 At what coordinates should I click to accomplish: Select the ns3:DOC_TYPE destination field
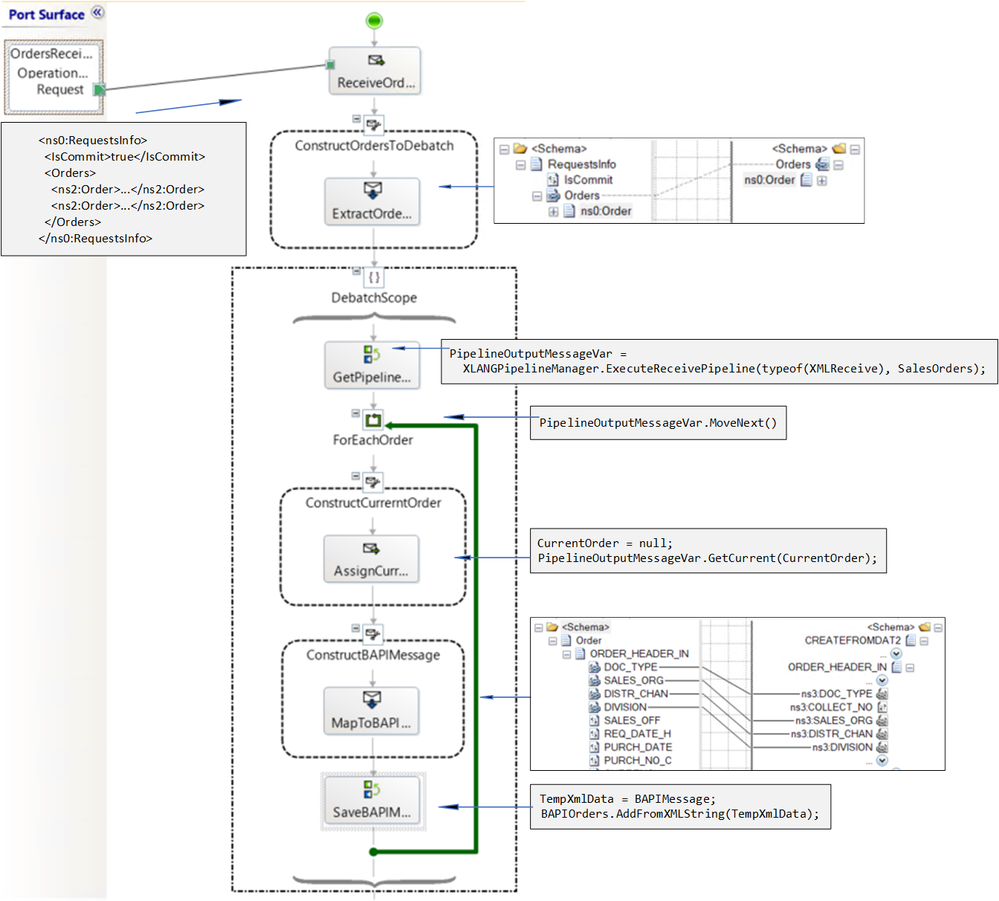pyautogui.click(x=837, y=694)
